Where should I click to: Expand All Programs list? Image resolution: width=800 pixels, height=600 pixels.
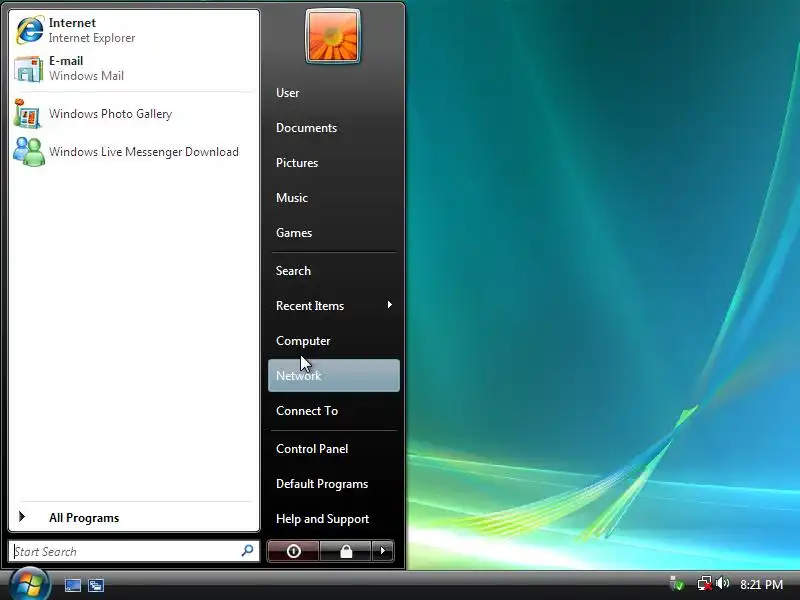[134, 517]
